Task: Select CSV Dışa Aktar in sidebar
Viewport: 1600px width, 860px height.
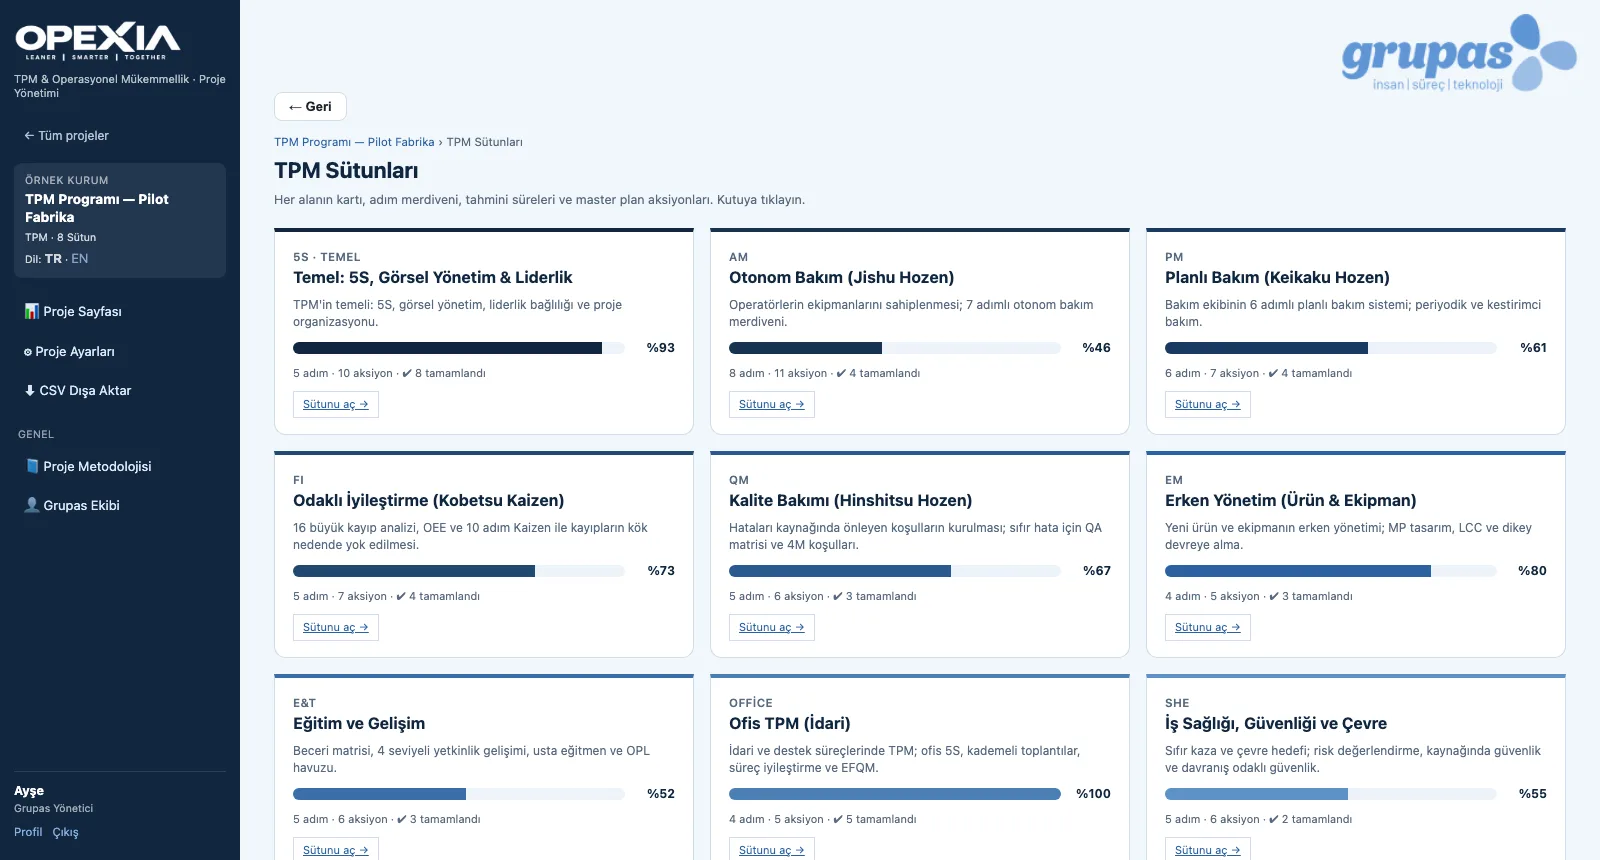Action: (120, 390)
